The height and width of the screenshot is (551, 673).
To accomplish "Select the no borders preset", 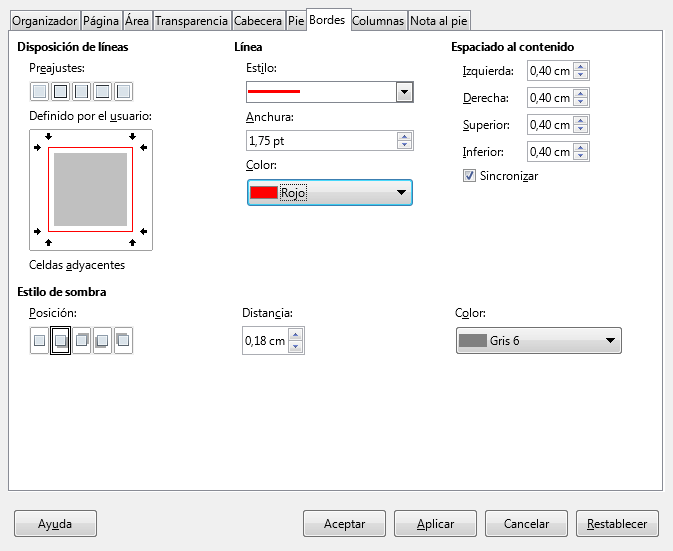I will pyautogui.click(x=39, y=92).
